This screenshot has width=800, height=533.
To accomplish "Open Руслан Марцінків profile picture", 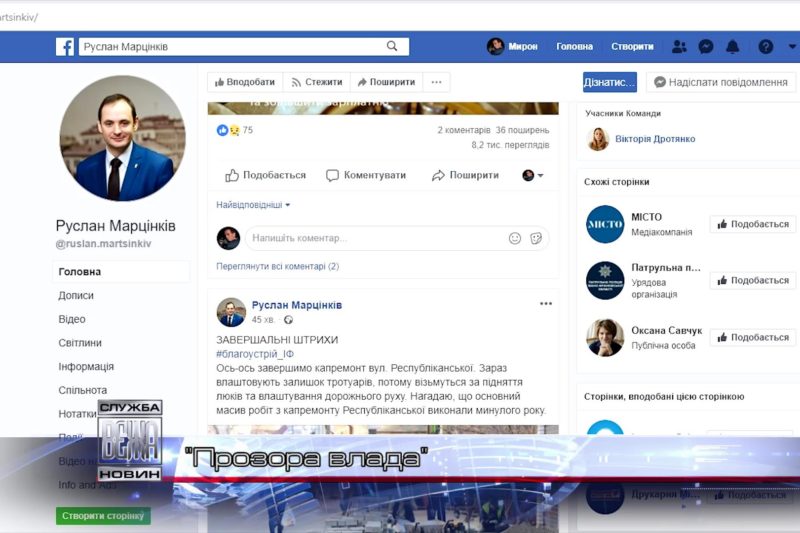I will pos(122,138).
